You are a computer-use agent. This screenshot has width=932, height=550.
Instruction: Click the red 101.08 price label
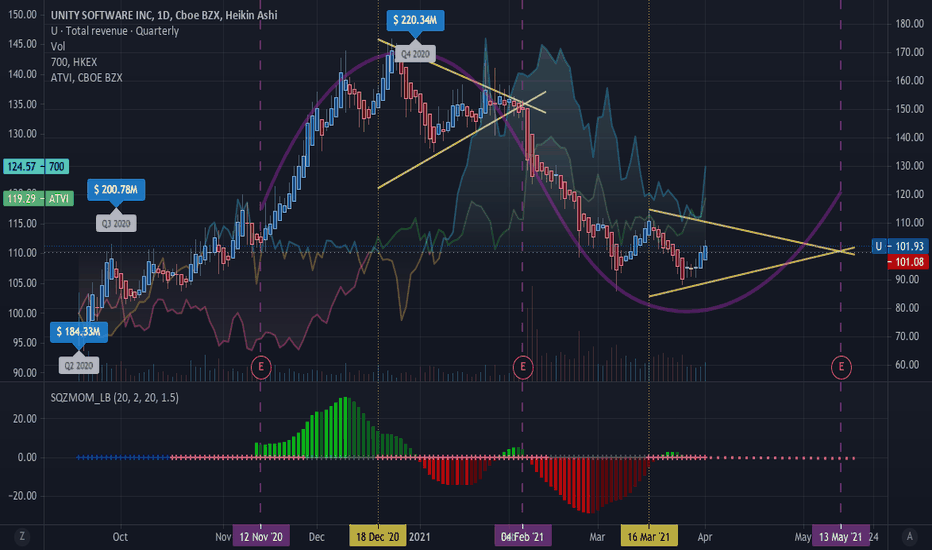908,262
